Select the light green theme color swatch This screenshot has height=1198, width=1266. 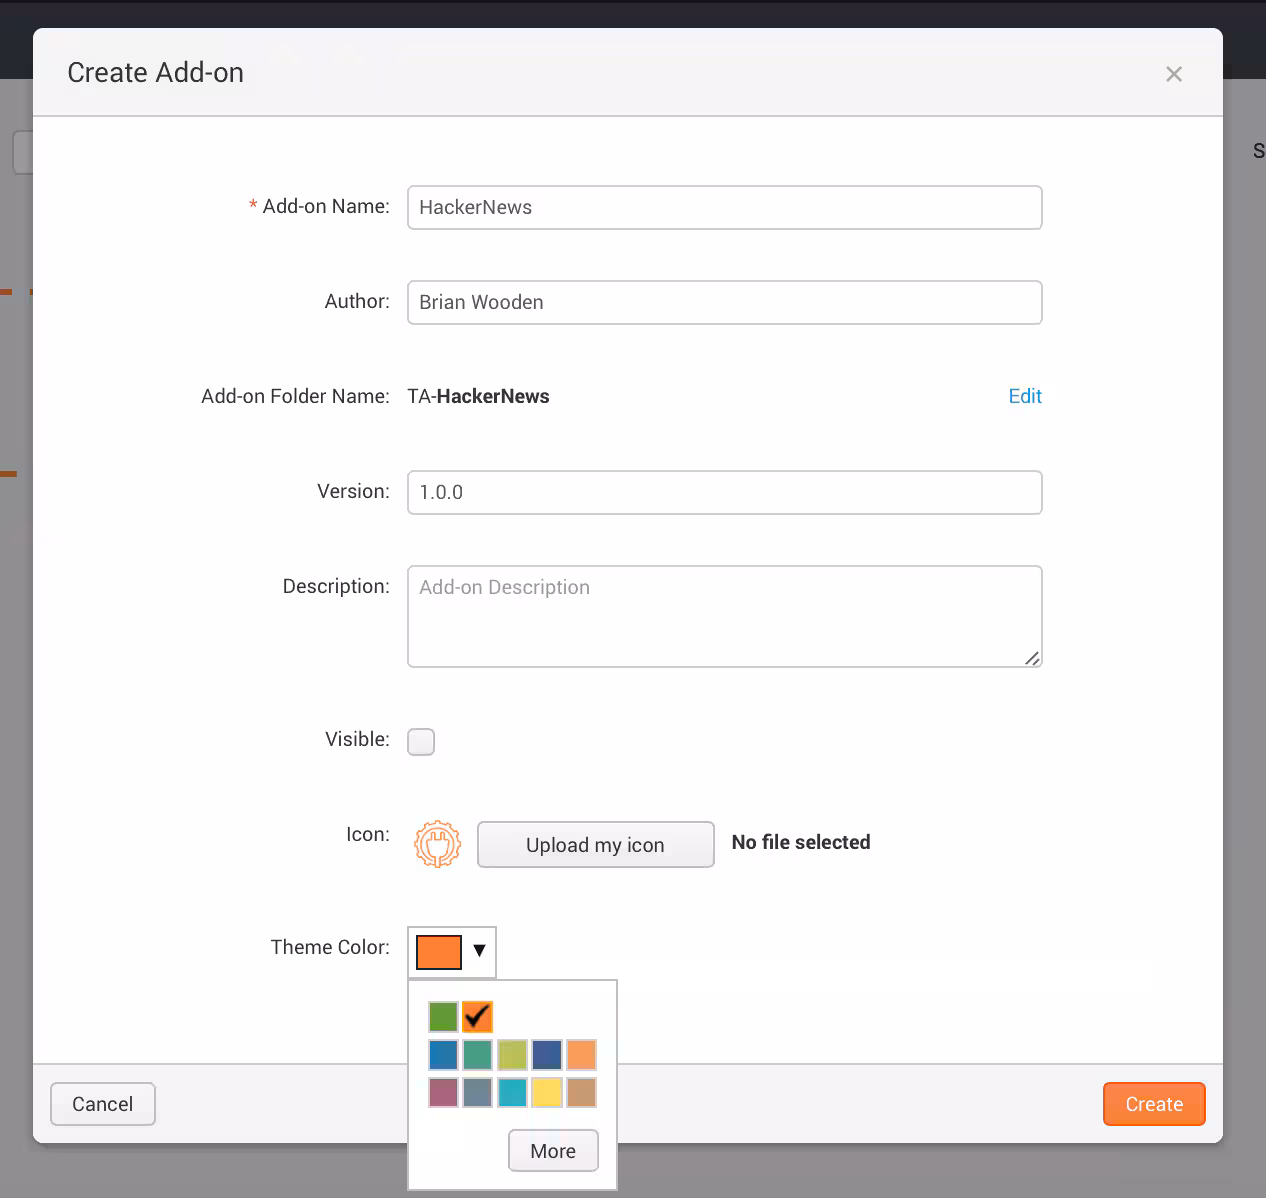tap(512, 1054)
